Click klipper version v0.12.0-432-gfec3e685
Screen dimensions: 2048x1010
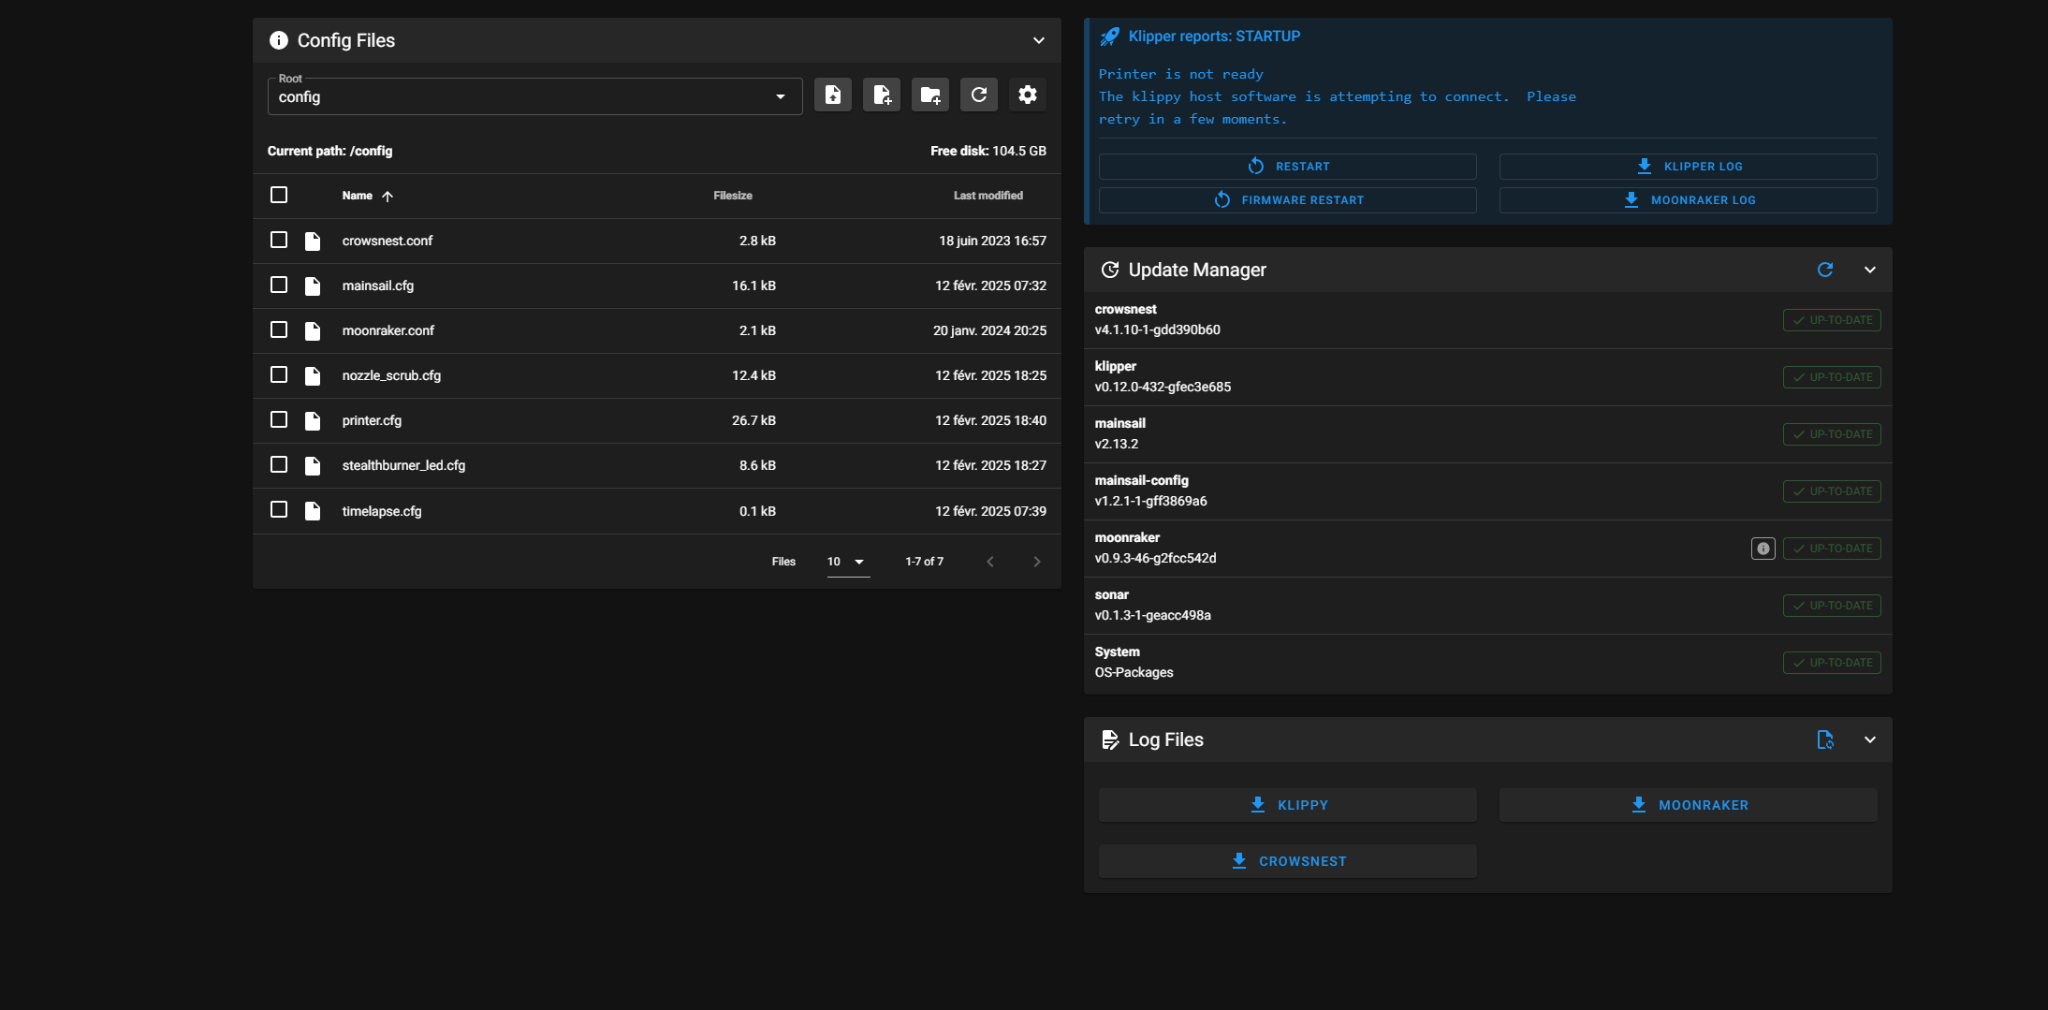coord(1163,387)
